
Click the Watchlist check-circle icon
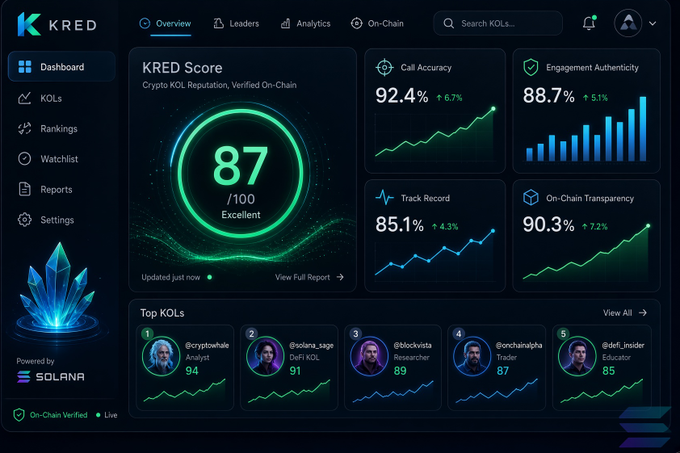point(24,159)
